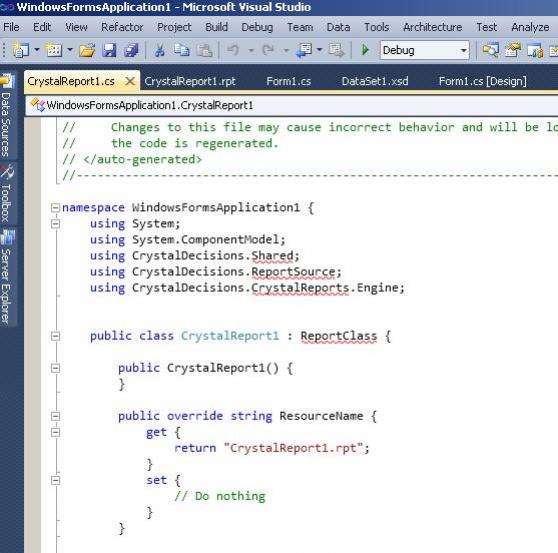The height and width of the screenshot is (553, 558).
Task: Click the "CrystalReport1.rpt" string literal
Action: (x=293, y=448)
